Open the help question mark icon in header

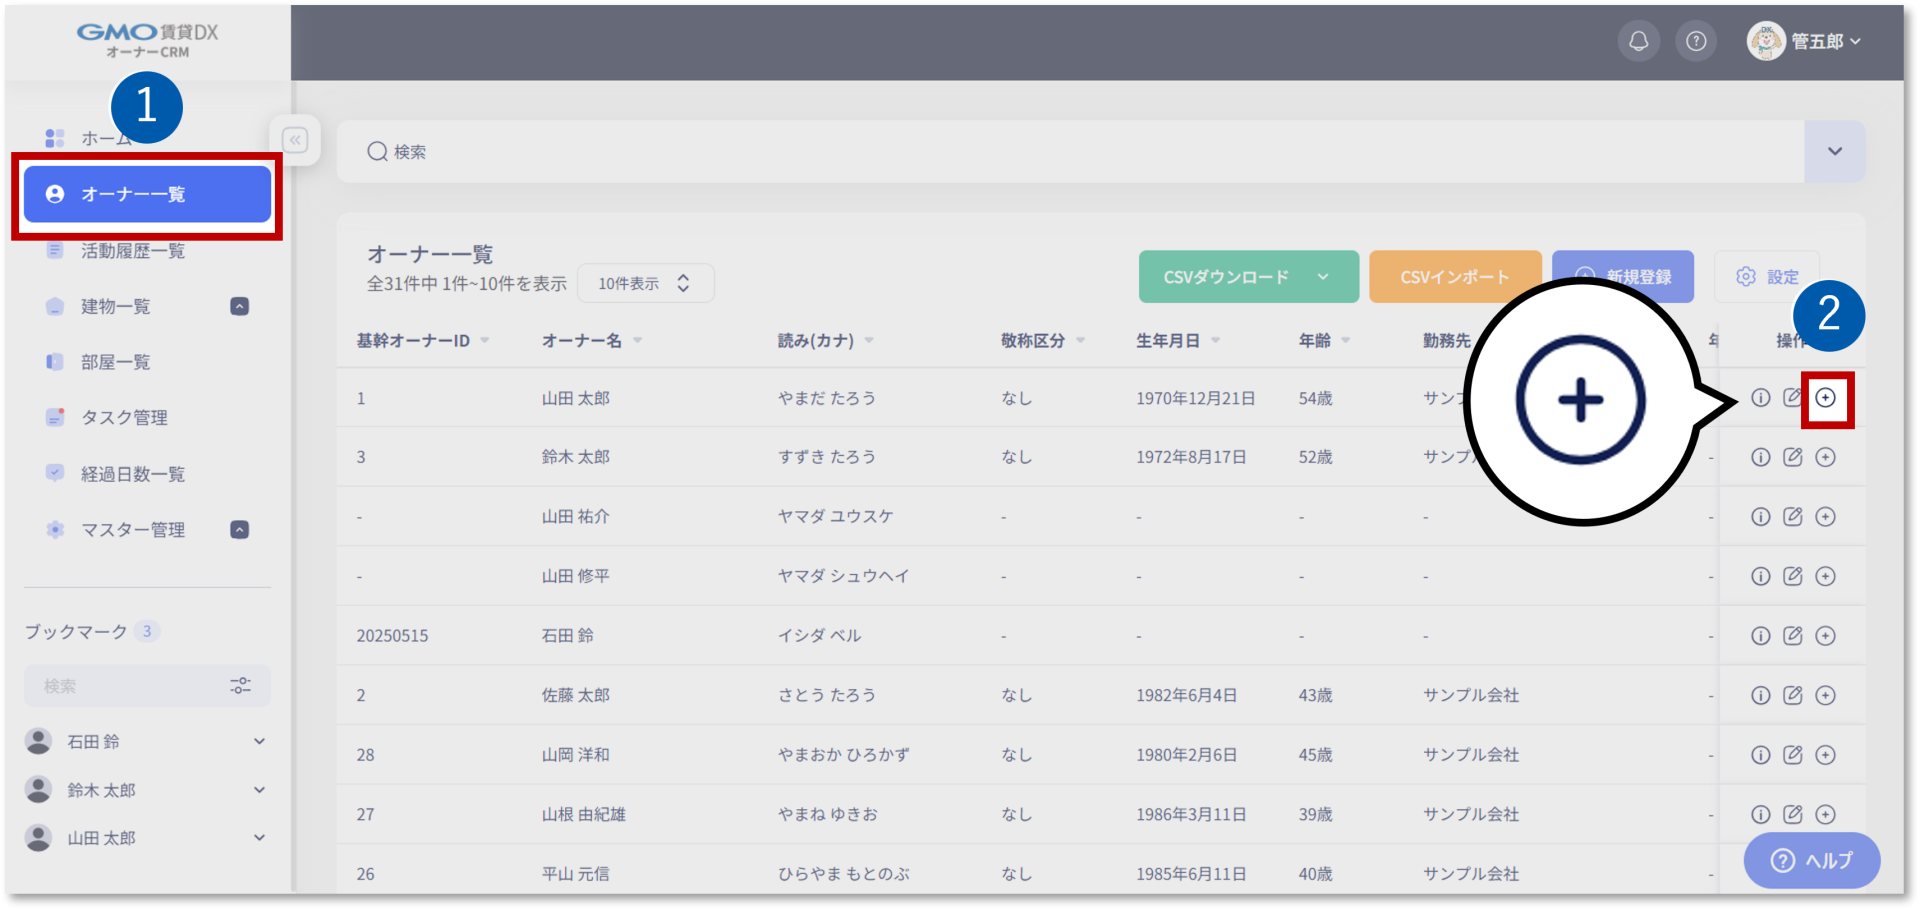click(x=1696, y=41)
